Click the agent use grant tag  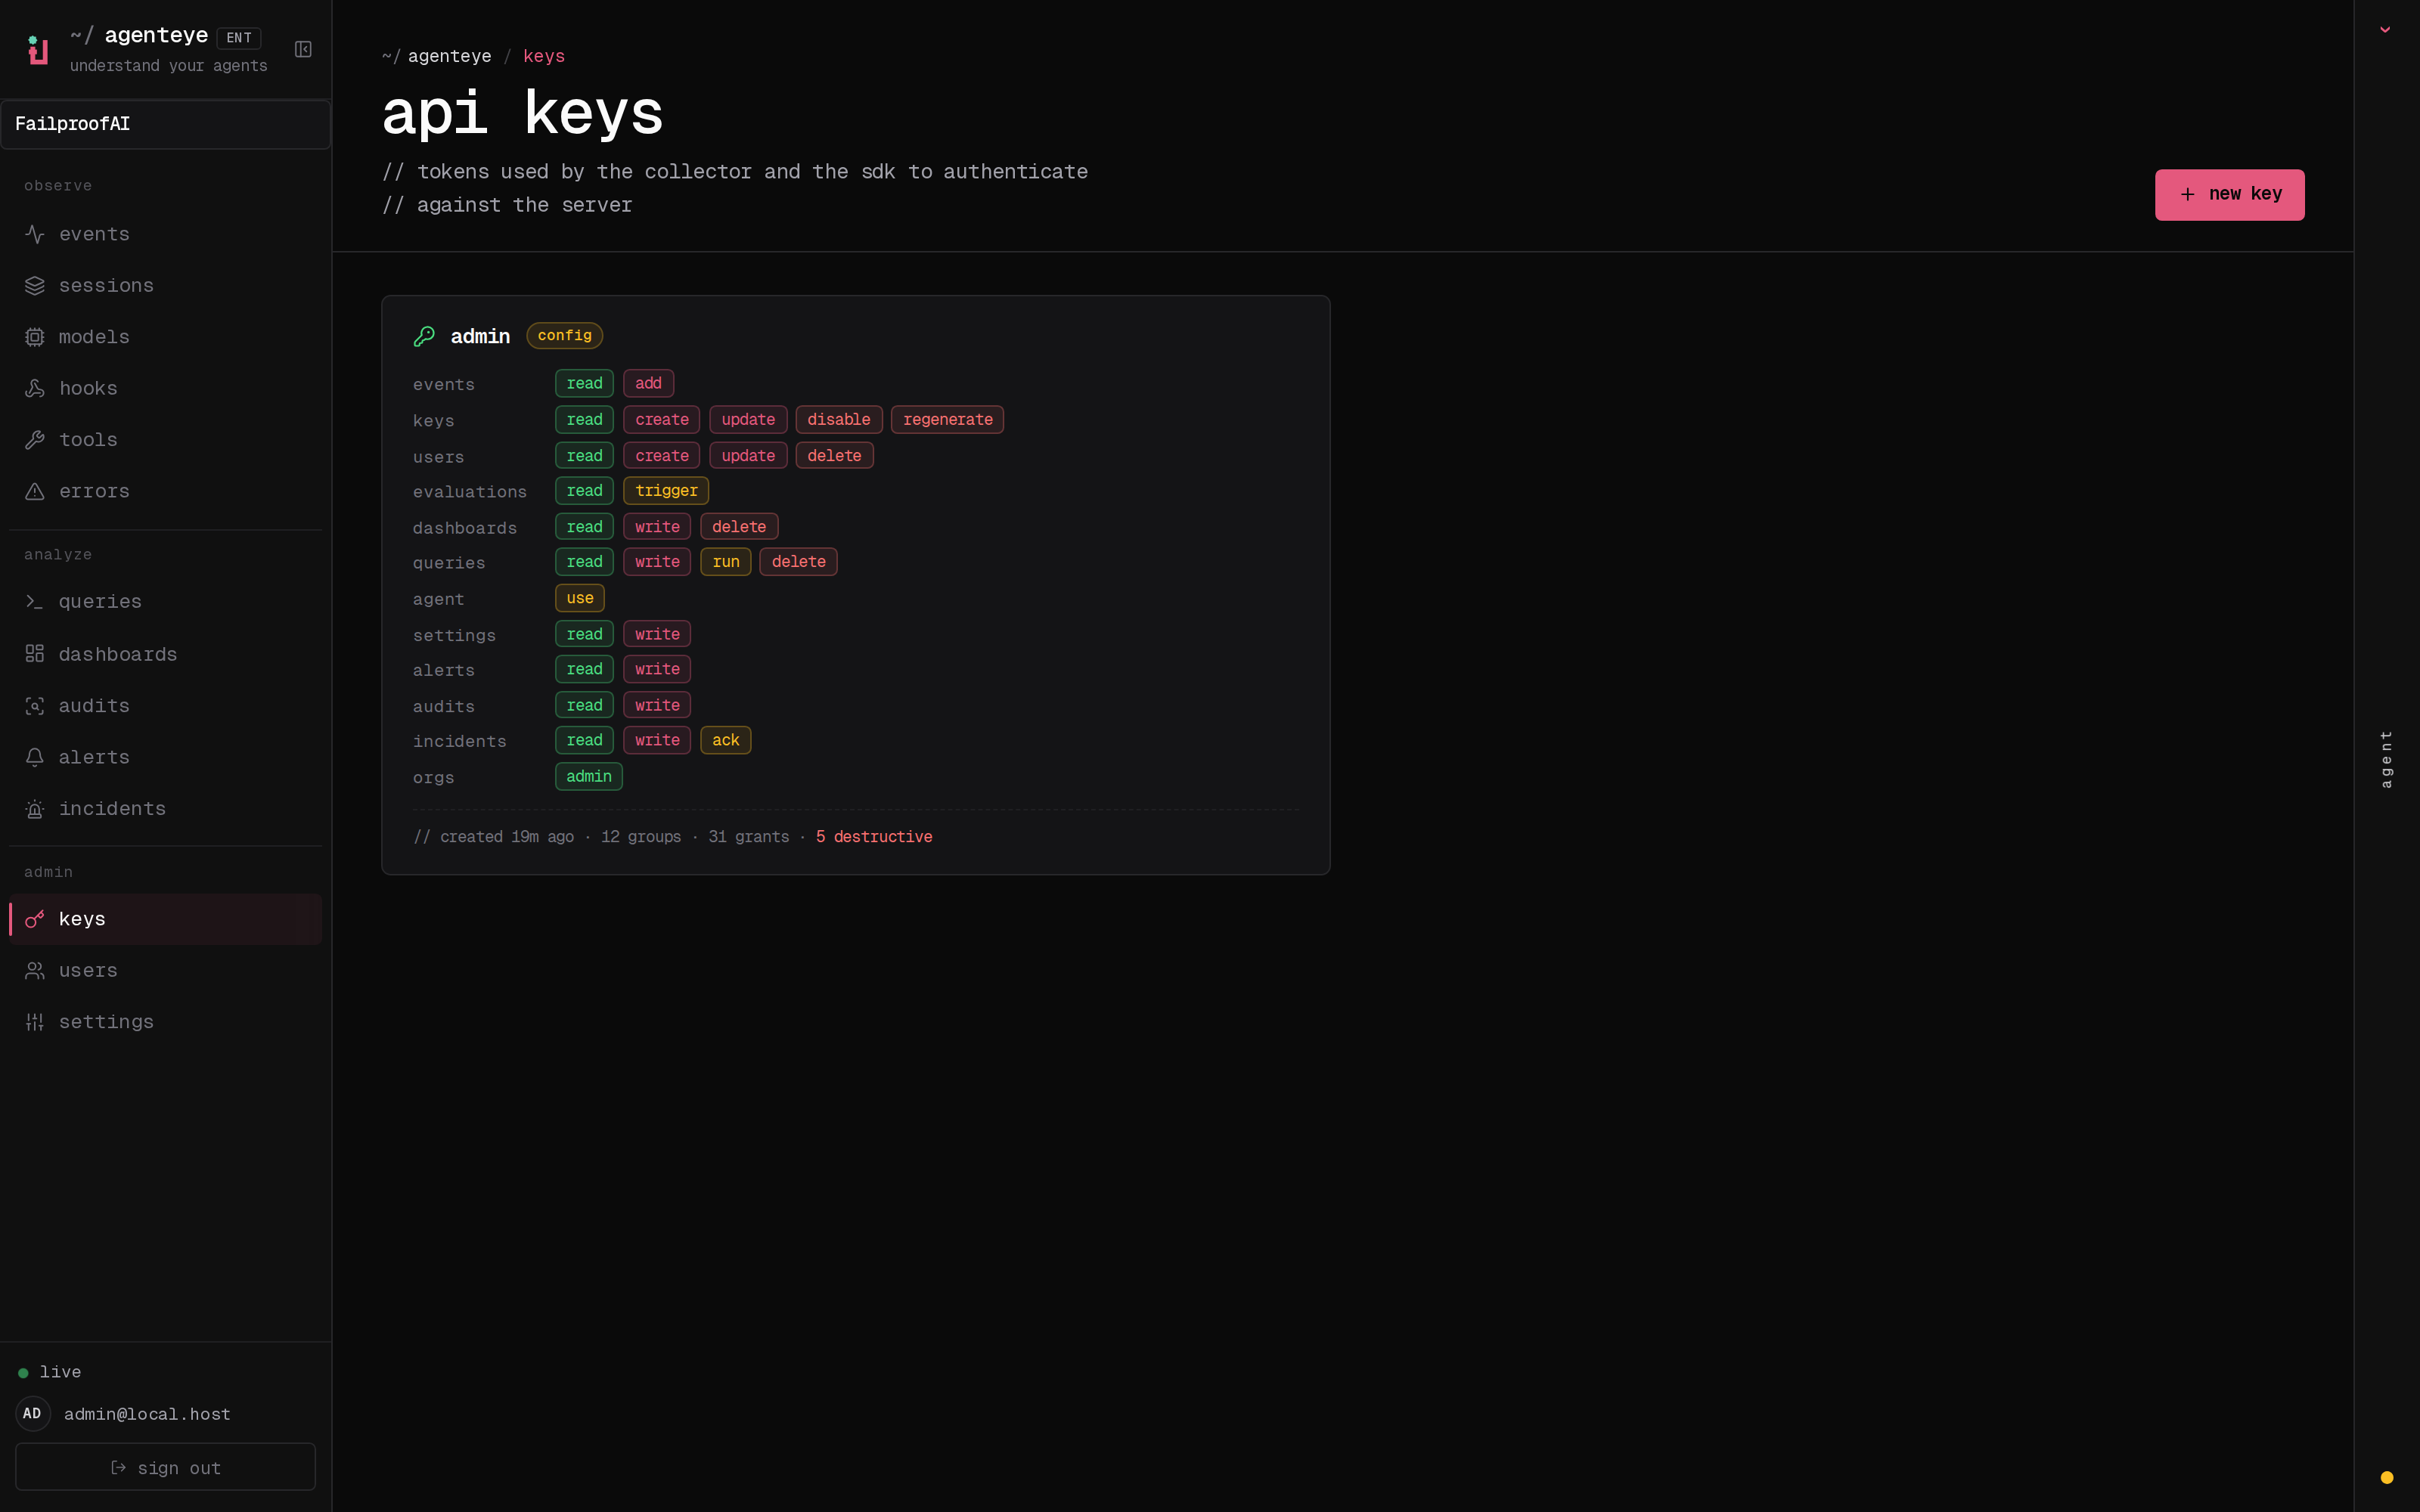coord(580,598)
